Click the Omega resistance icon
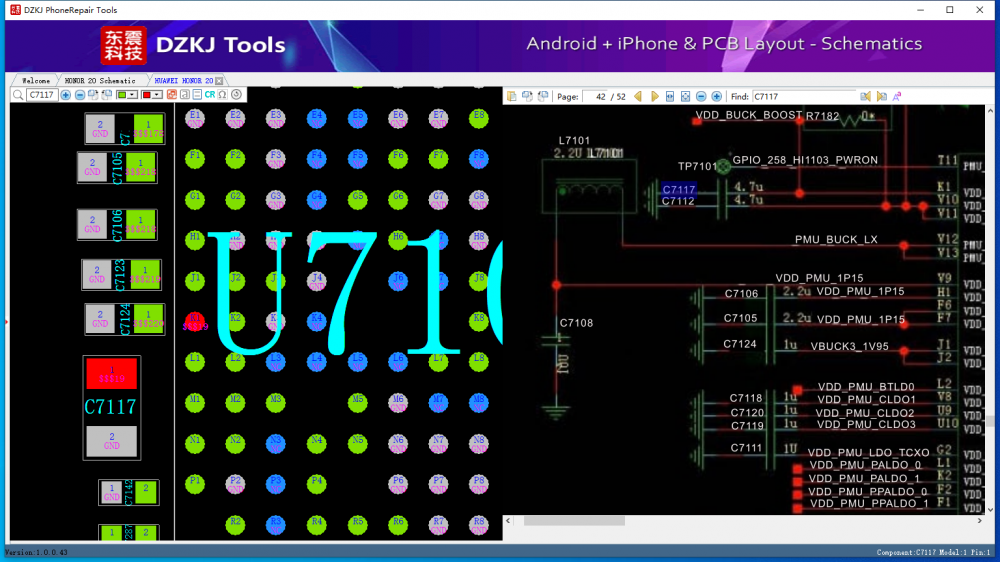 pyautogui.click(x=223, y=94)
